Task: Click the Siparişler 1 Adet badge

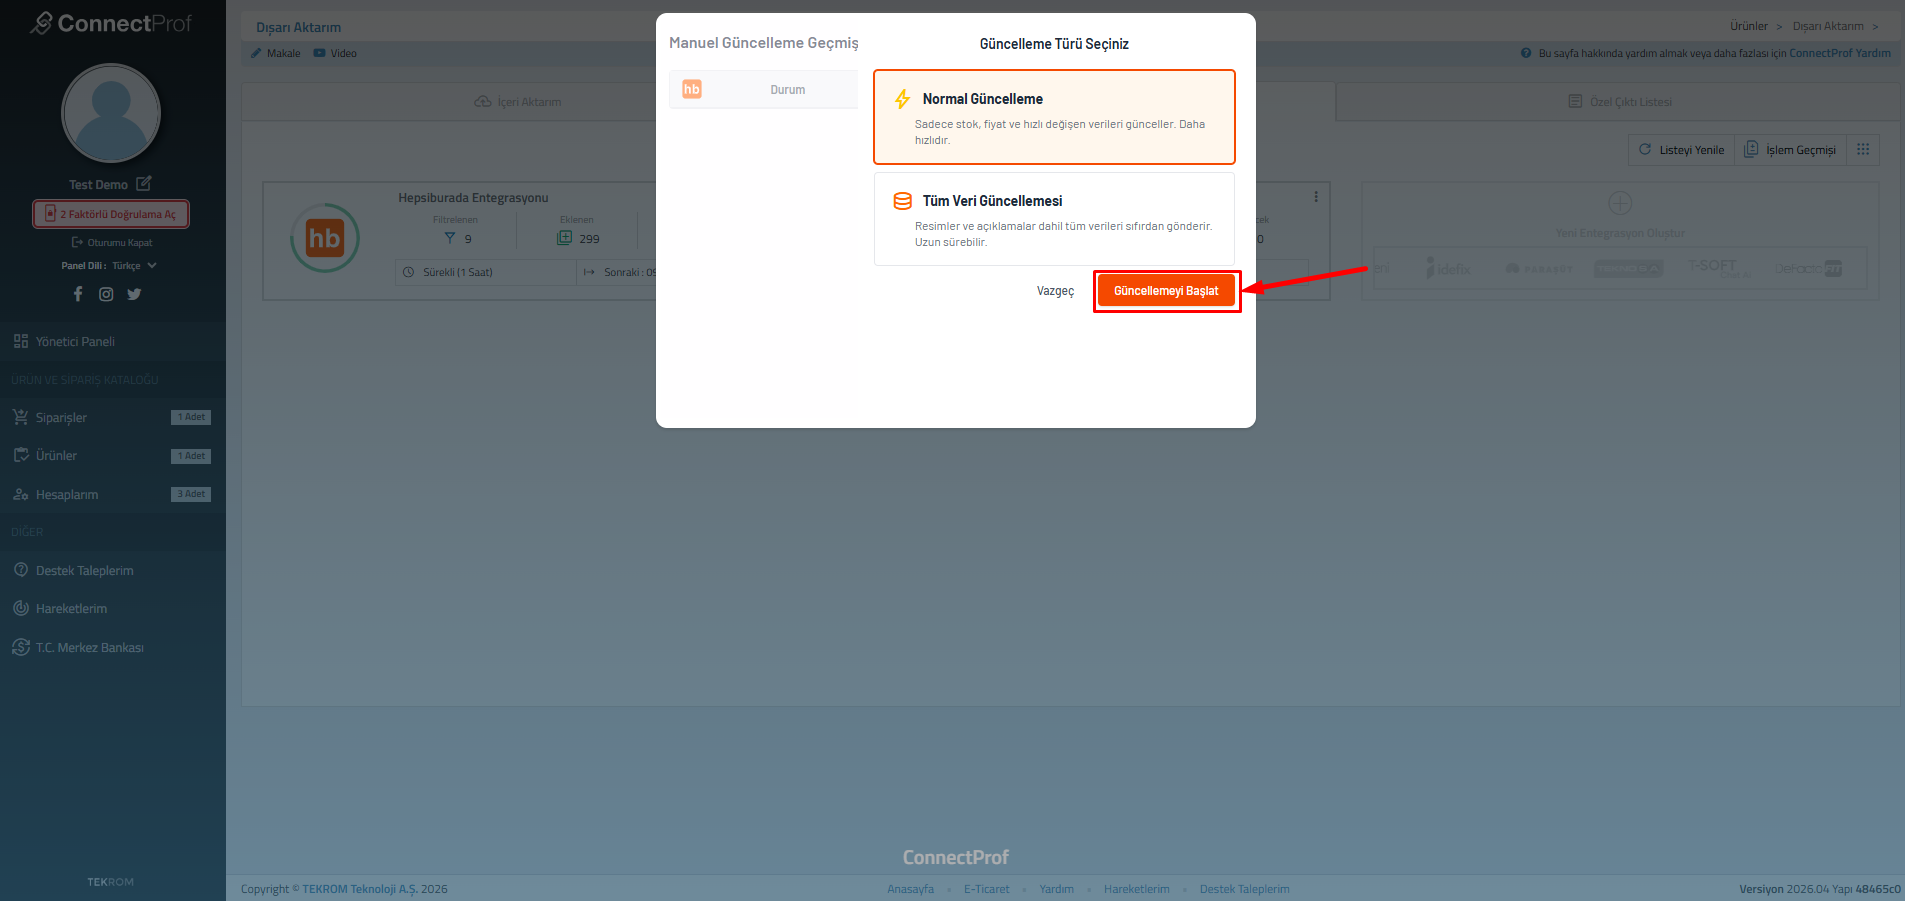Action: [x=191, y=417]
